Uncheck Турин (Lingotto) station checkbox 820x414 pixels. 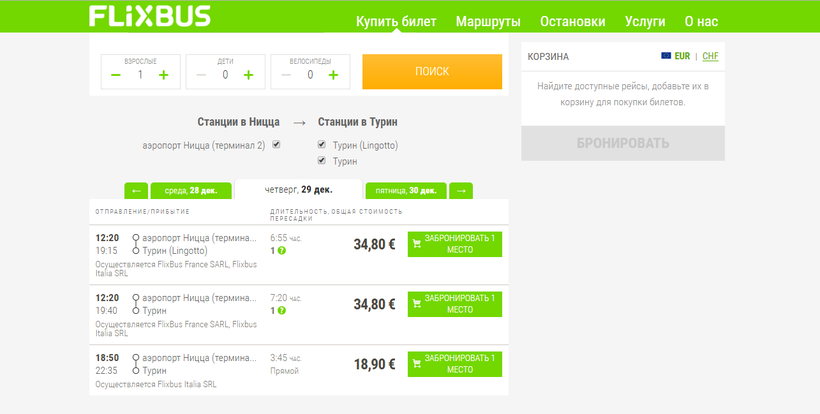click(322, 145)
